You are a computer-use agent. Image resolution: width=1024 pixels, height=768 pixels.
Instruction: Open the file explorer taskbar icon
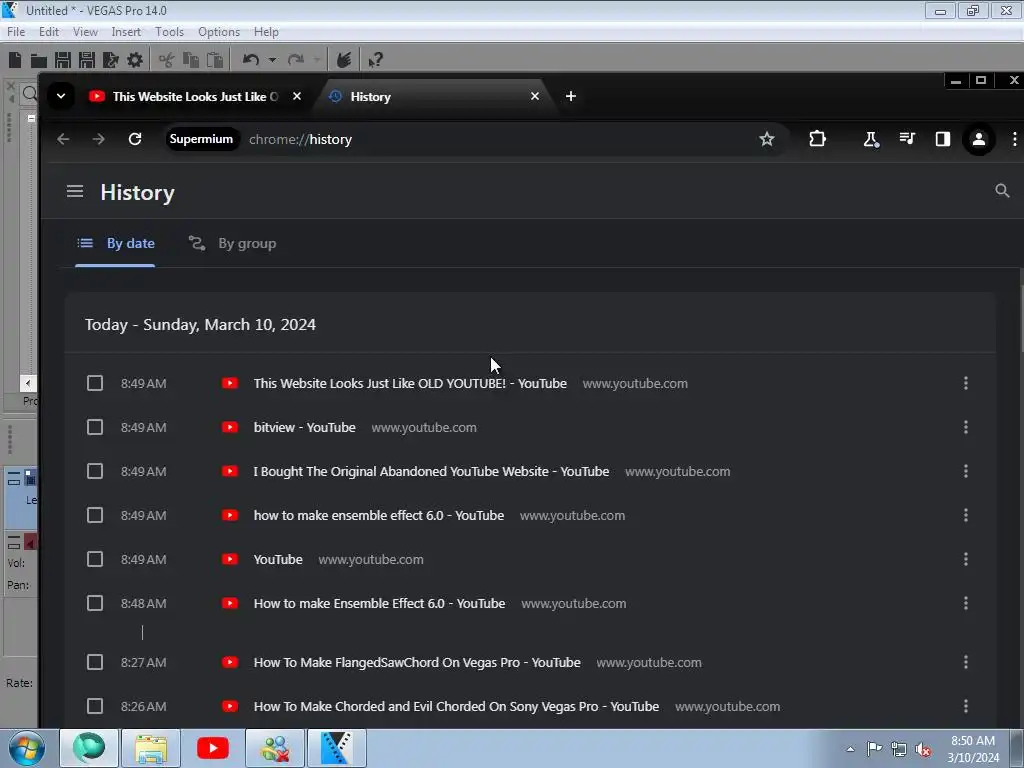pos(152,748)
